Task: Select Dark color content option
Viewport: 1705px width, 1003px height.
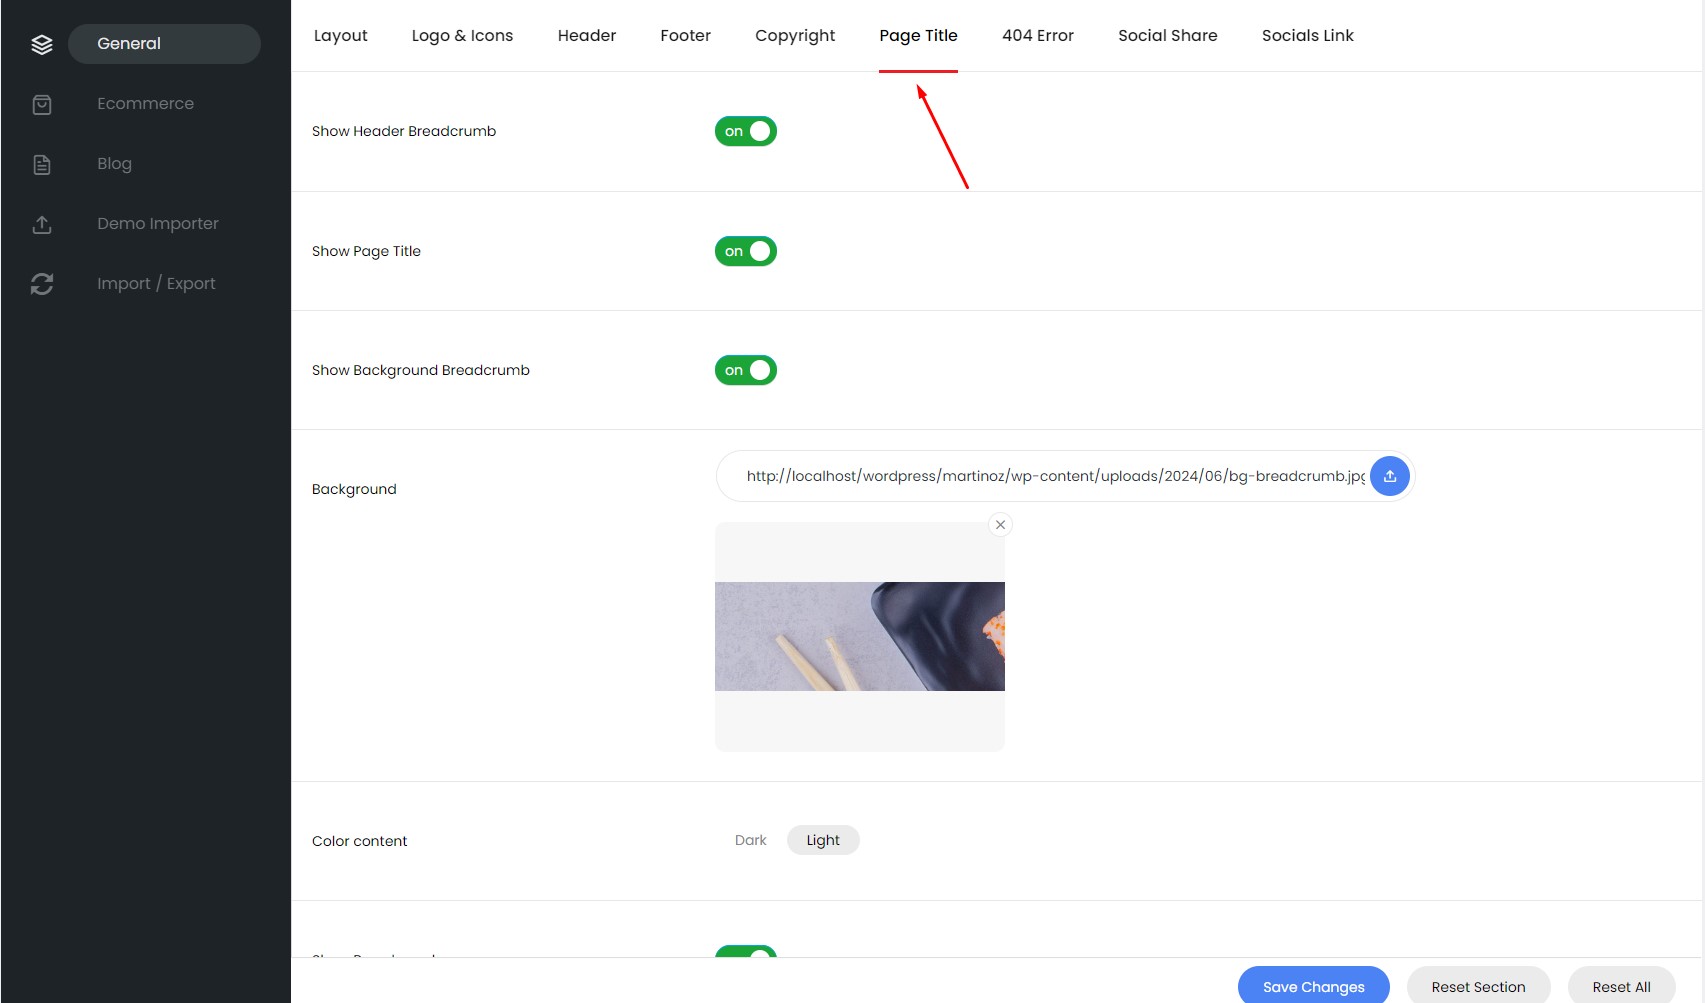Action: point(750,840)
